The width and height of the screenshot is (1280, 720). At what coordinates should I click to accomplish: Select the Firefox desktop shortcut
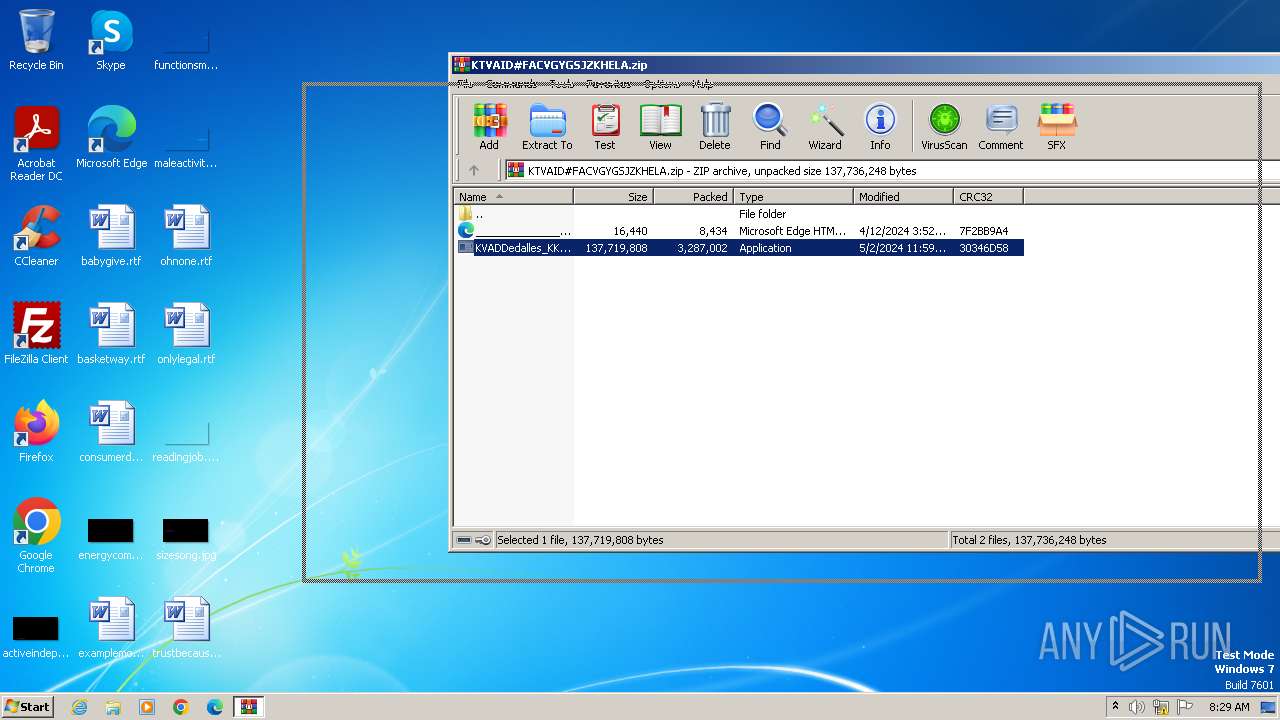36,432
